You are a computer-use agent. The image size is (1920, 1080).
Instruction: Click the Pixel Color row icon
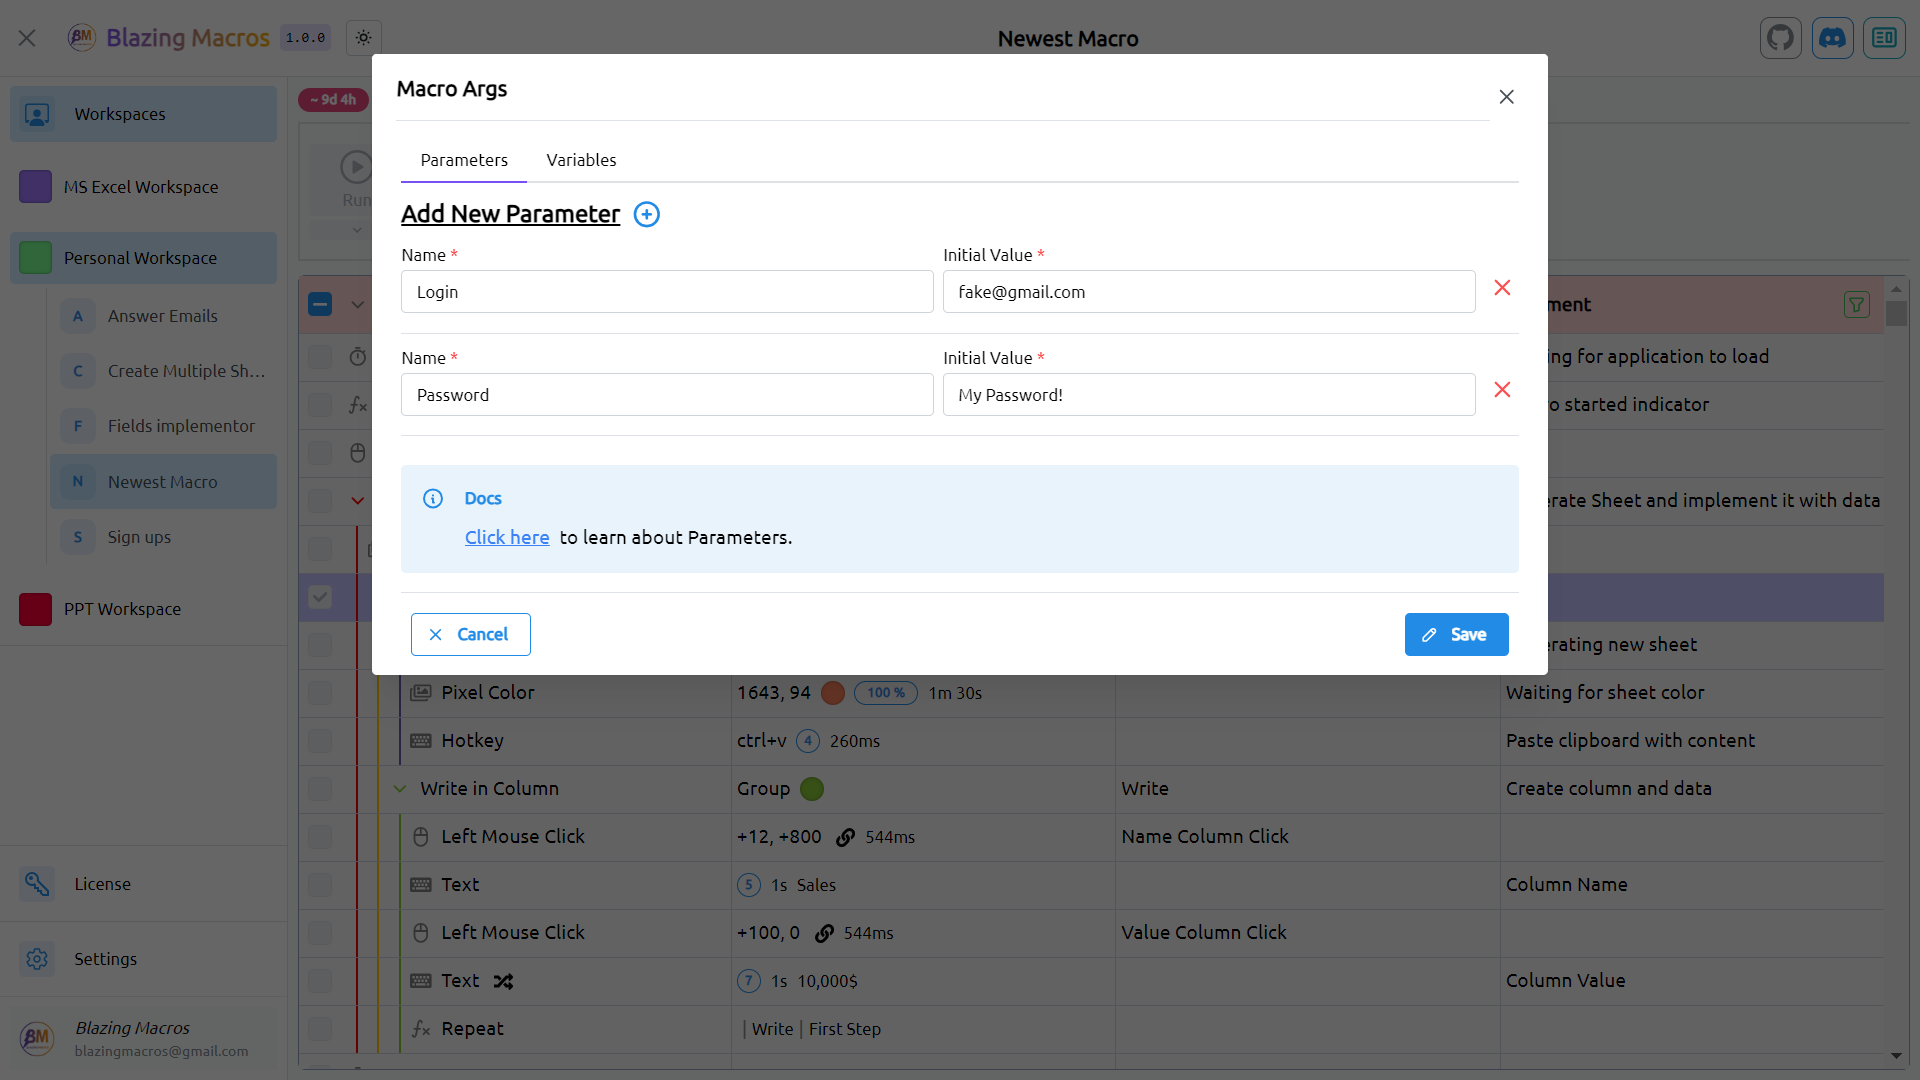click(421, 692)
